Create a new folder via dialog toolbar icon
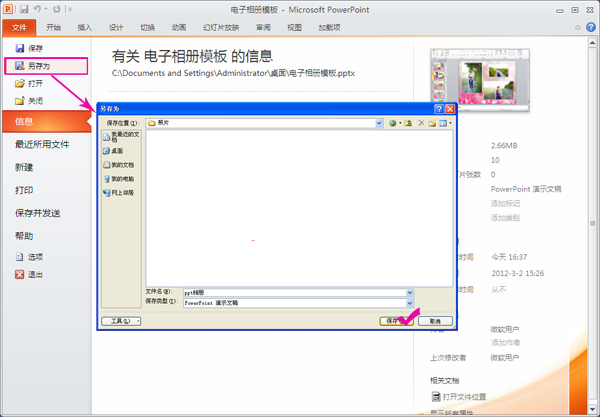The height and width of the screenshot is (417, 600). [432, 123]
